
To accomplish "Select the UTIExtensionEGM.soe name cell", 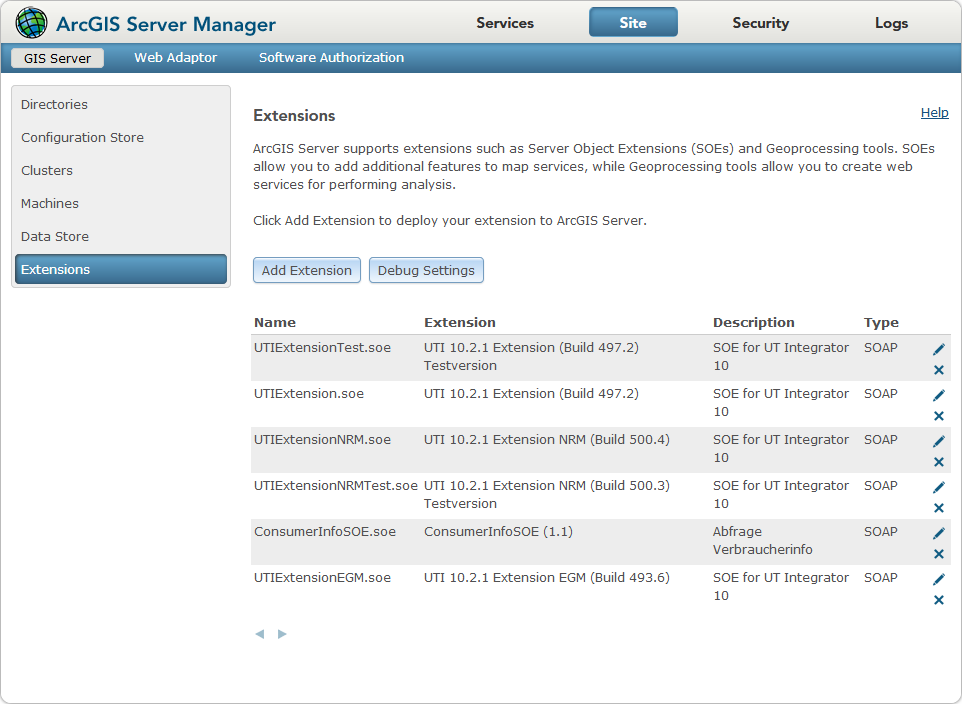I will click(x=322, y=578).
